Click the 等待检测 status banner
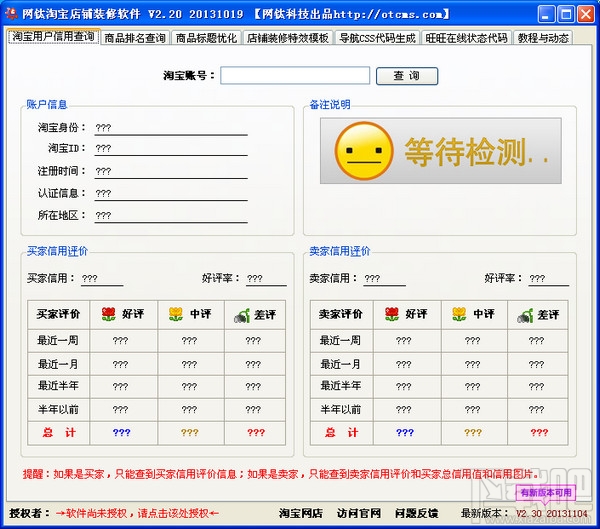 [441, 151]
